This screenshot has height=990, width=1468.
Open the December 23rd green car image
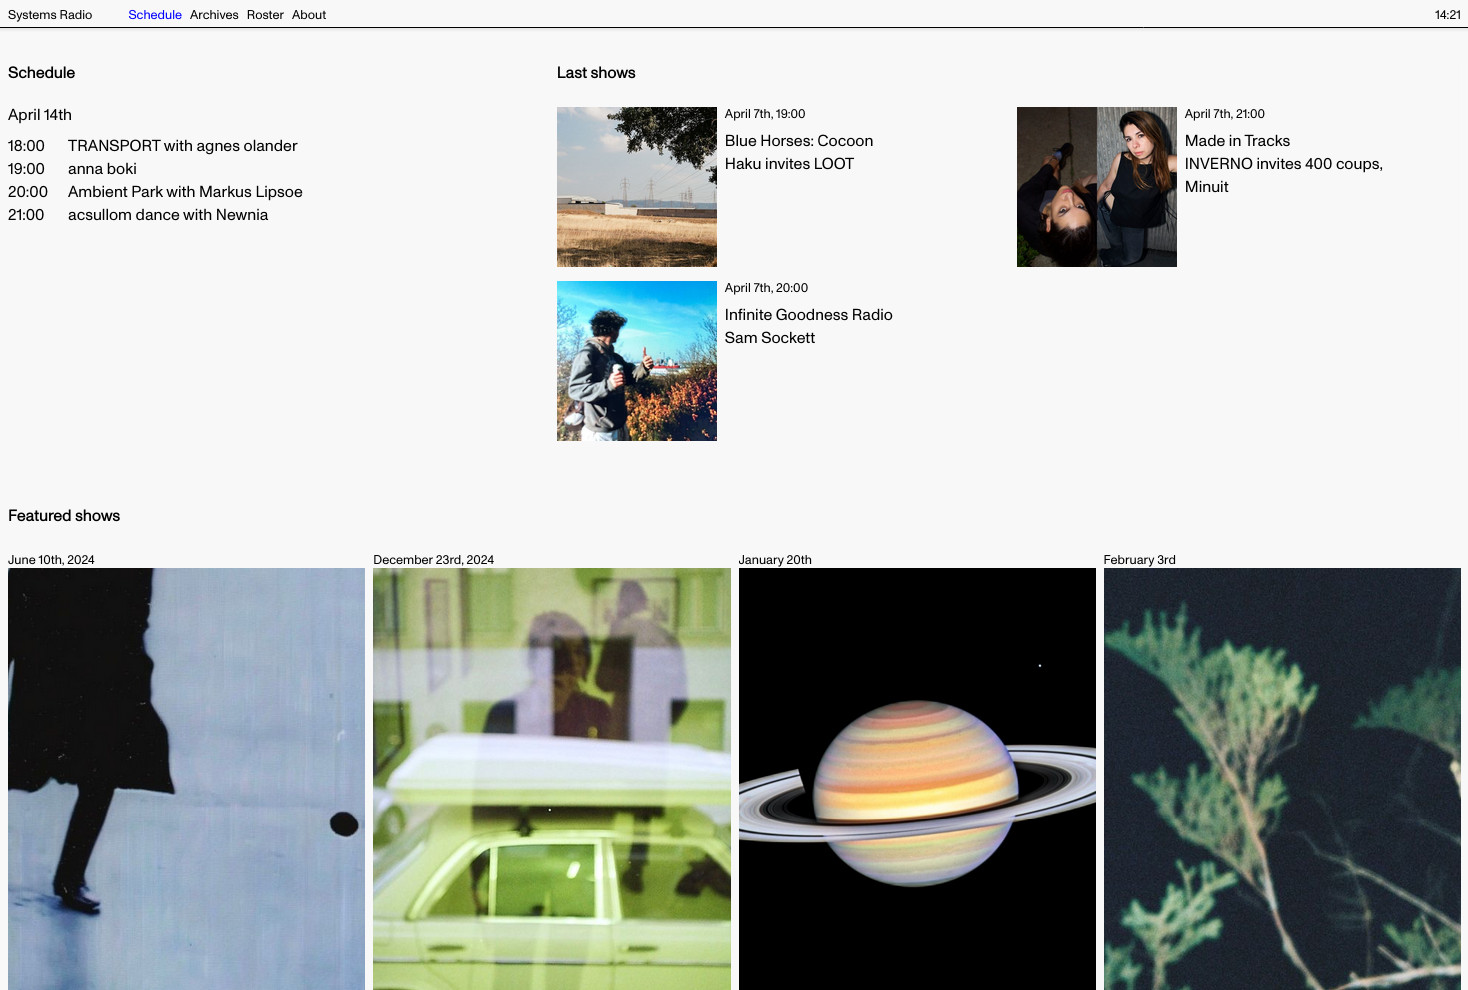[x=552, y=778]
